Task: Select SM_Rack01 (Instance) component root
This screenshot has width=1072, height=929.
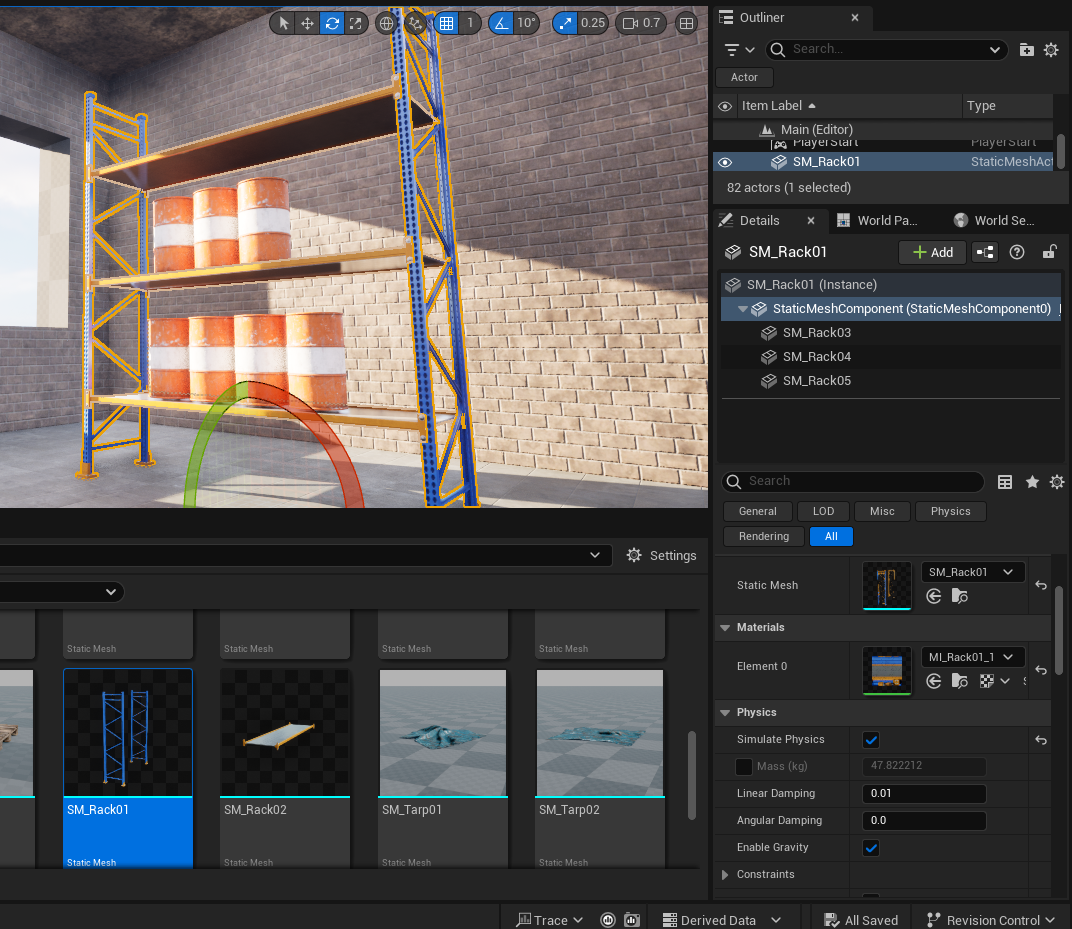Action: [891, 284]
